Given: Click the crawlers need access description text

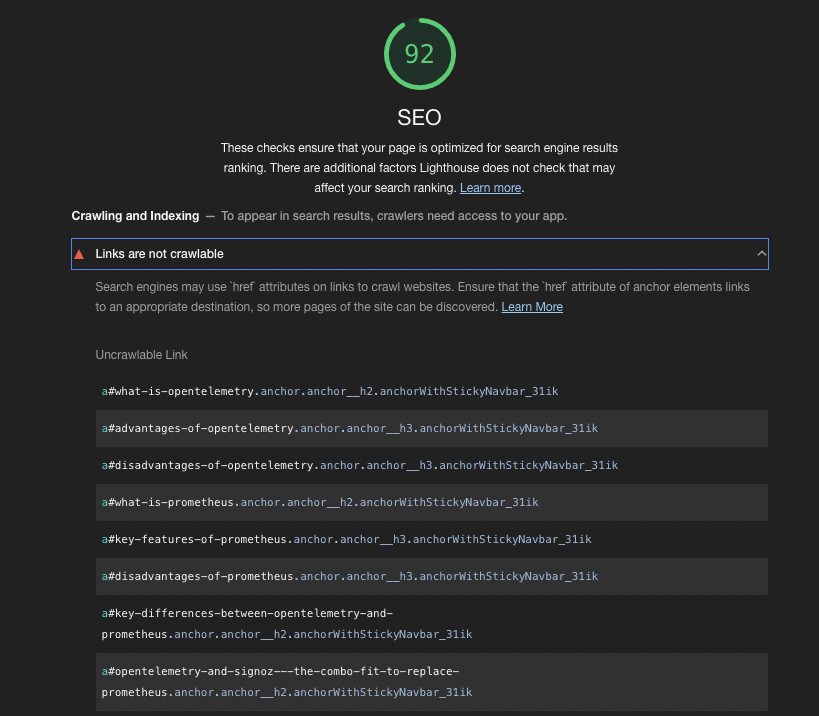Looking at the screenshot, I should coord(394,216).
